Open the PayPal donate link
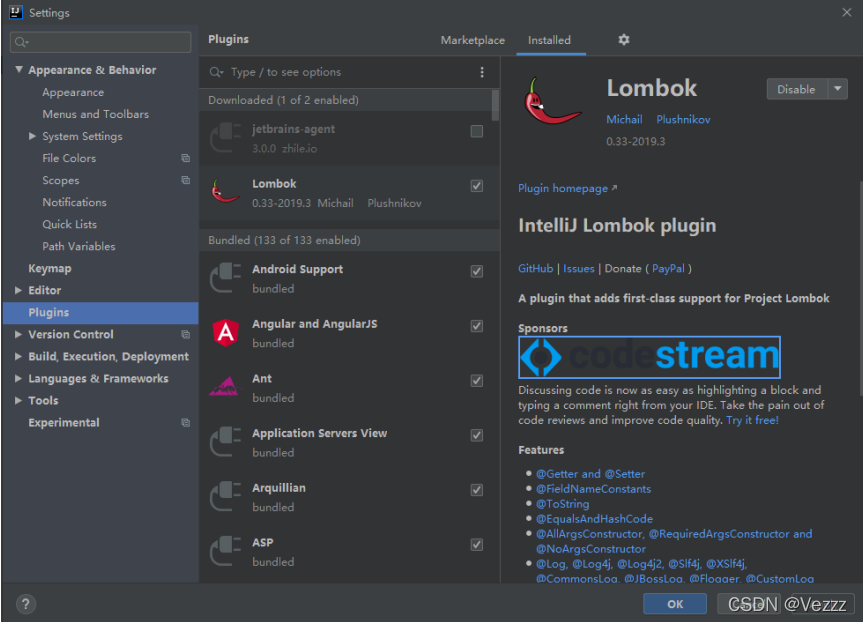The width and height of the screenshot is (863, 622). (x=668, y=269)
